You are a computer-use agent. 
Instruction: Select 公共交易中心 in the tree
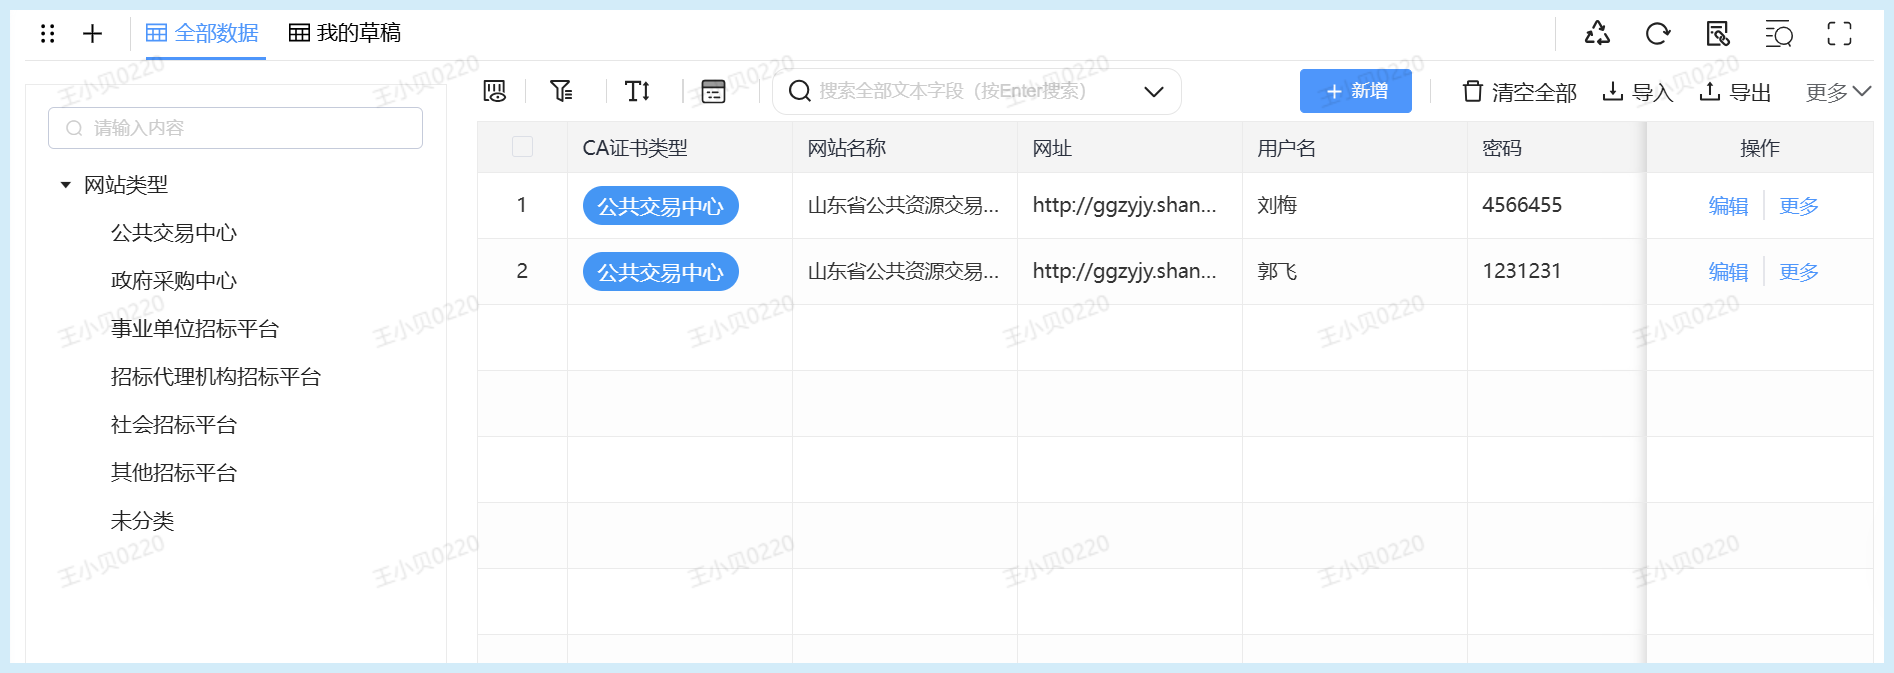click(x=174, y=233)
